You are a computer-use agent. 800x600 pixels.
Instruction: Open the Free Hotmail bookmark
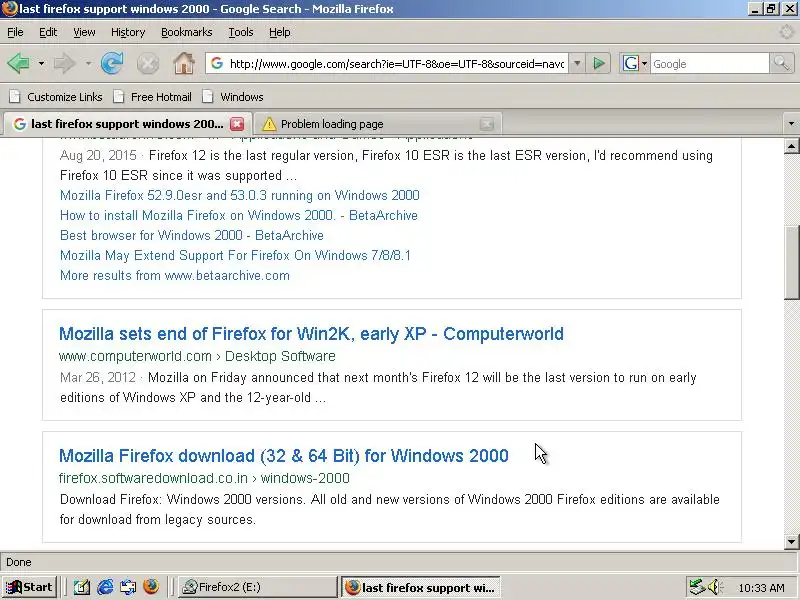point(153,97)
